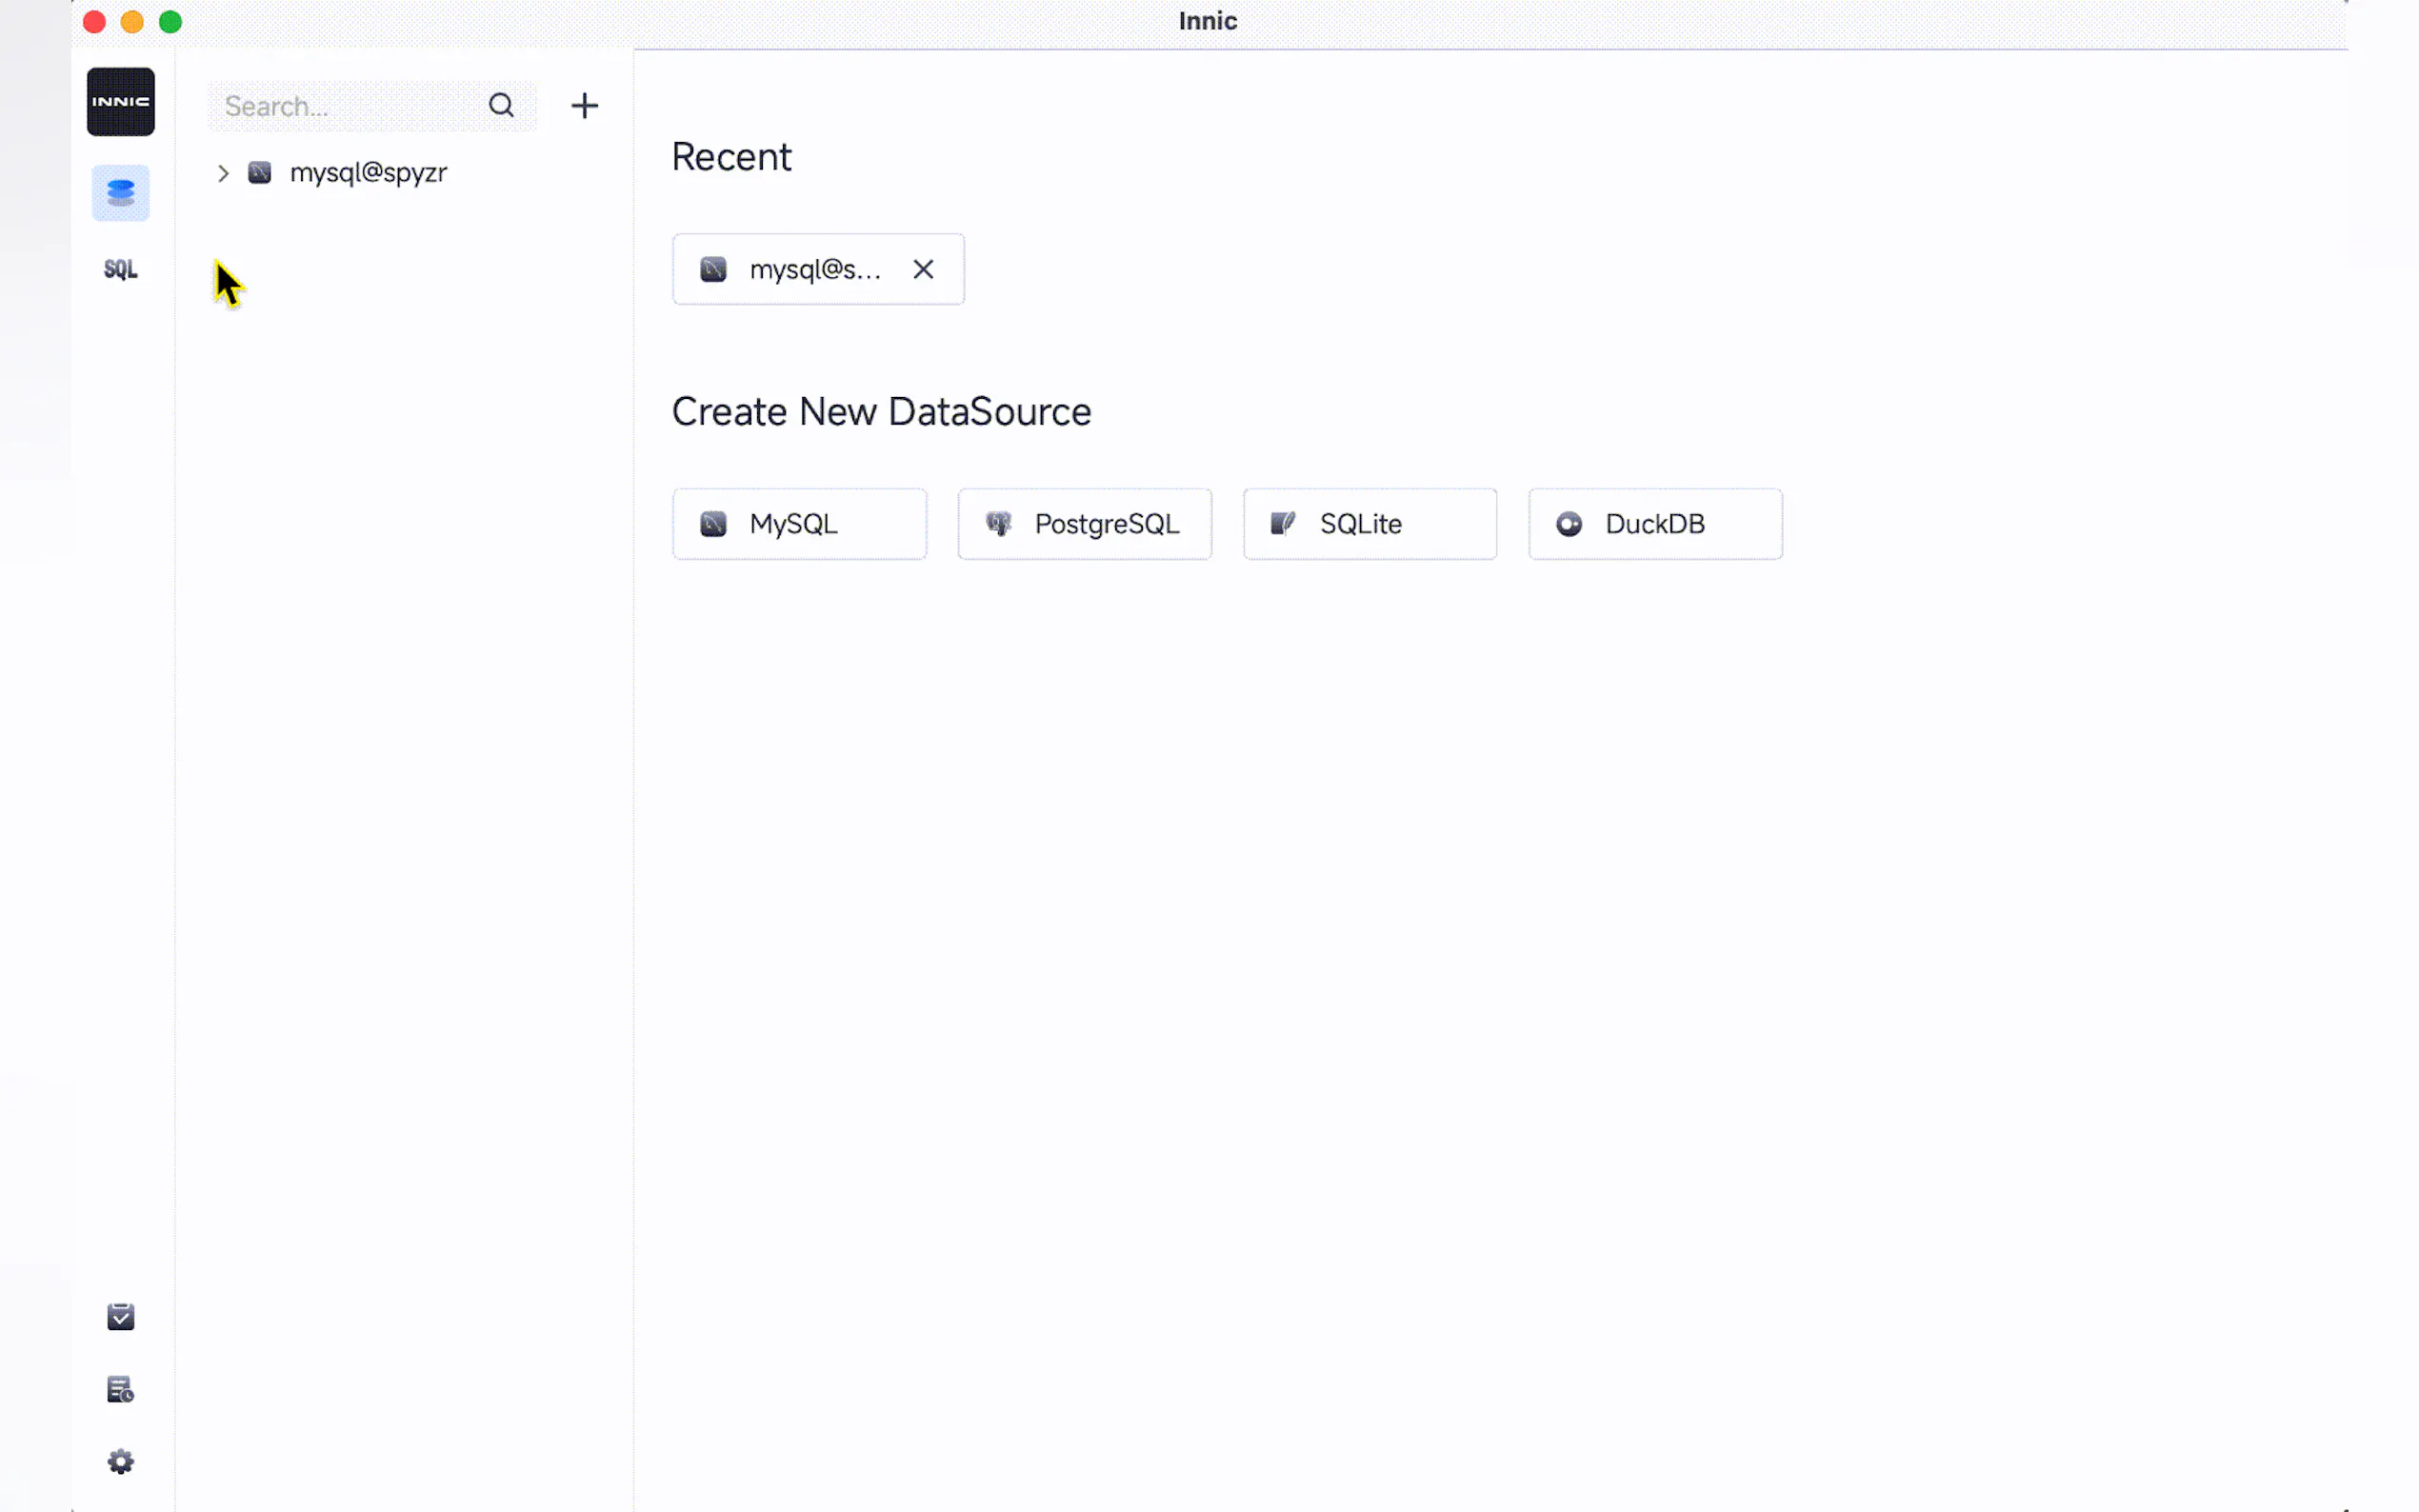Select mysql@spyzr in the connection tree
Viewport: 2419px width, 1512px height.
pos(368,173)
